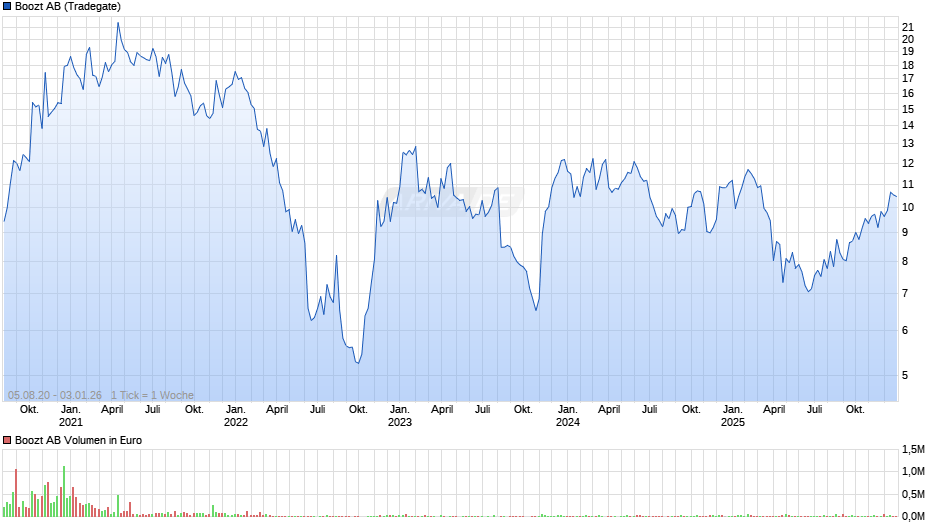Click the price axis label 7

coord(905,293)
